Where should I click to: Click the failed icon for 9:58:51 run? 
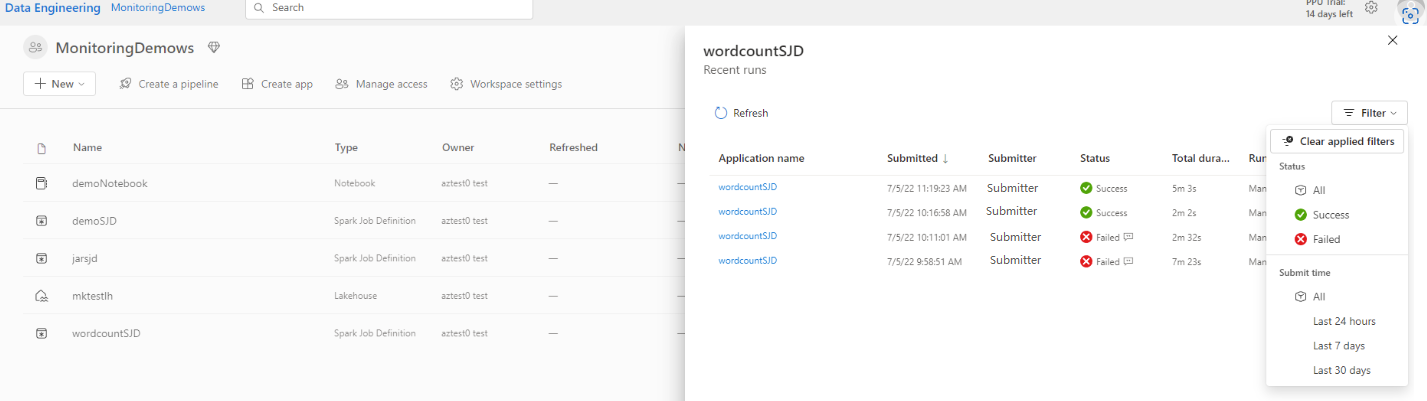[1086, 261]
